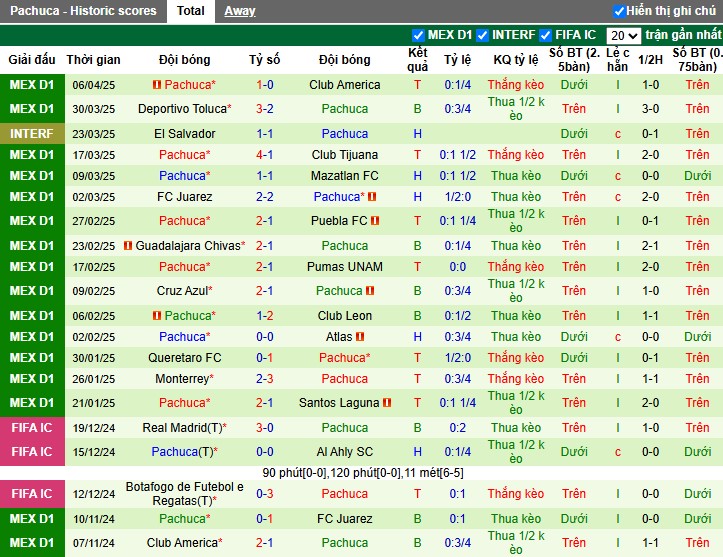Click the red card icon beside Puebla FC
723x557 pixels.
tap(375, 221)
